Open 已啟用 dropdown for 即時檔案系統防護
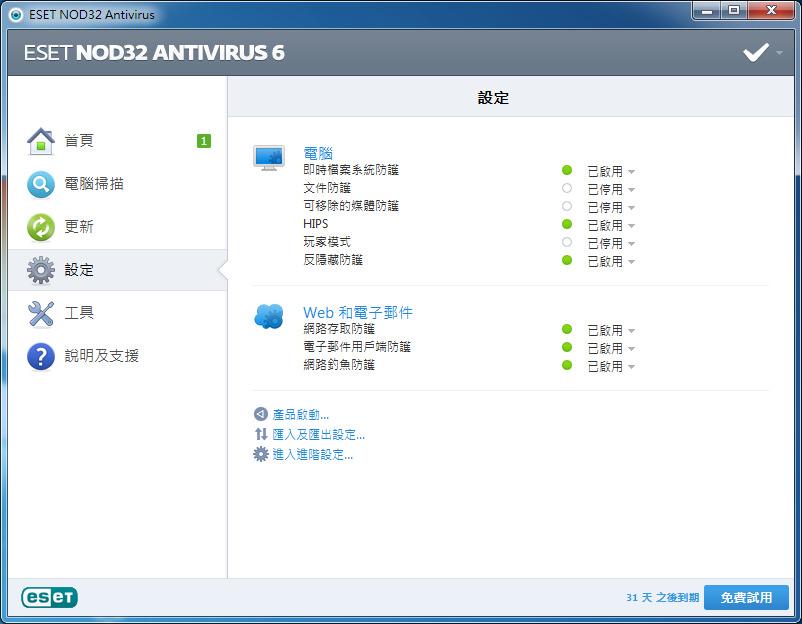 (611, 171)
